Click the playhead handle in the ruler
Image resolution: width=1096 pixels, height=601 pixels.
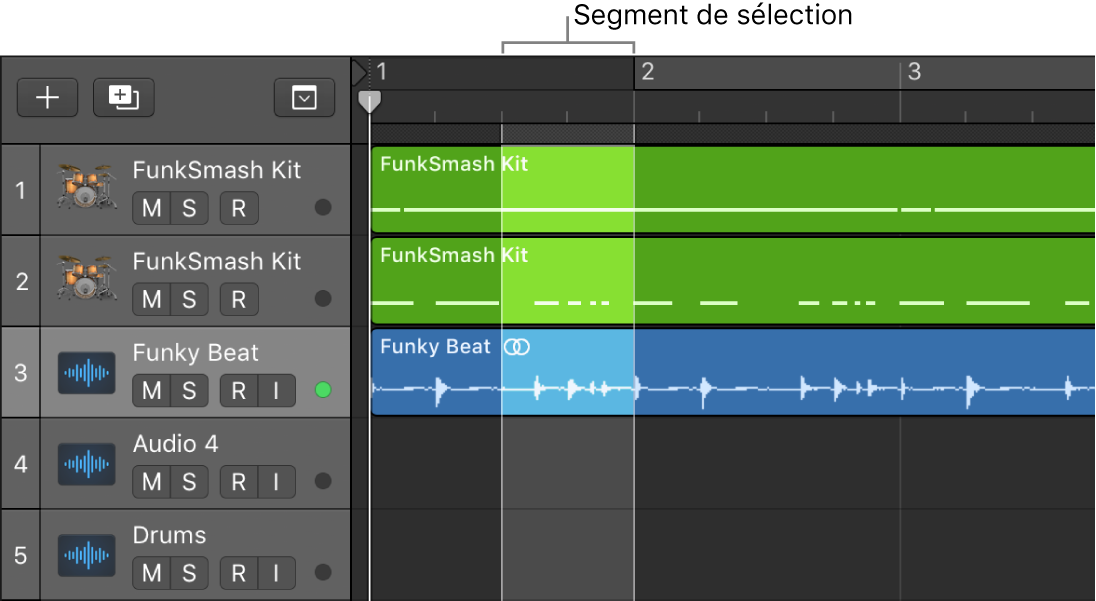pyautogui.click(x=370, y=101)
